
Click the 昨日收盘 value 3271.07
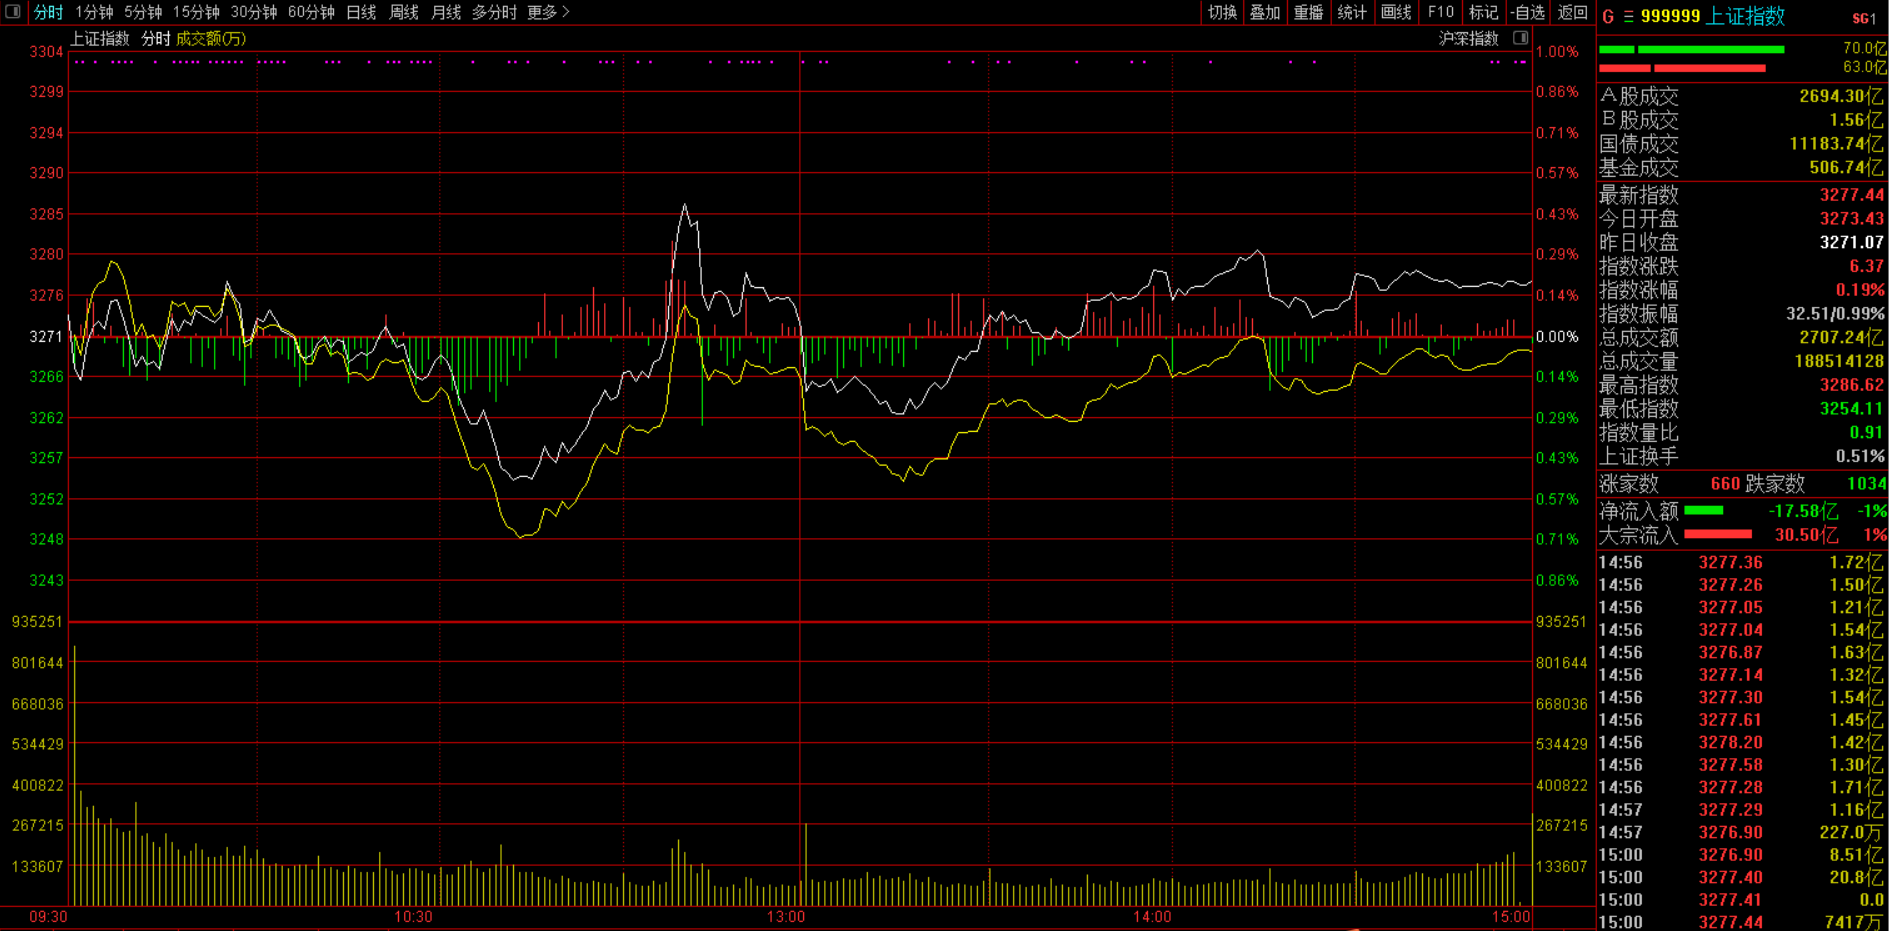pyautogui.click(x=1852, y=243)
